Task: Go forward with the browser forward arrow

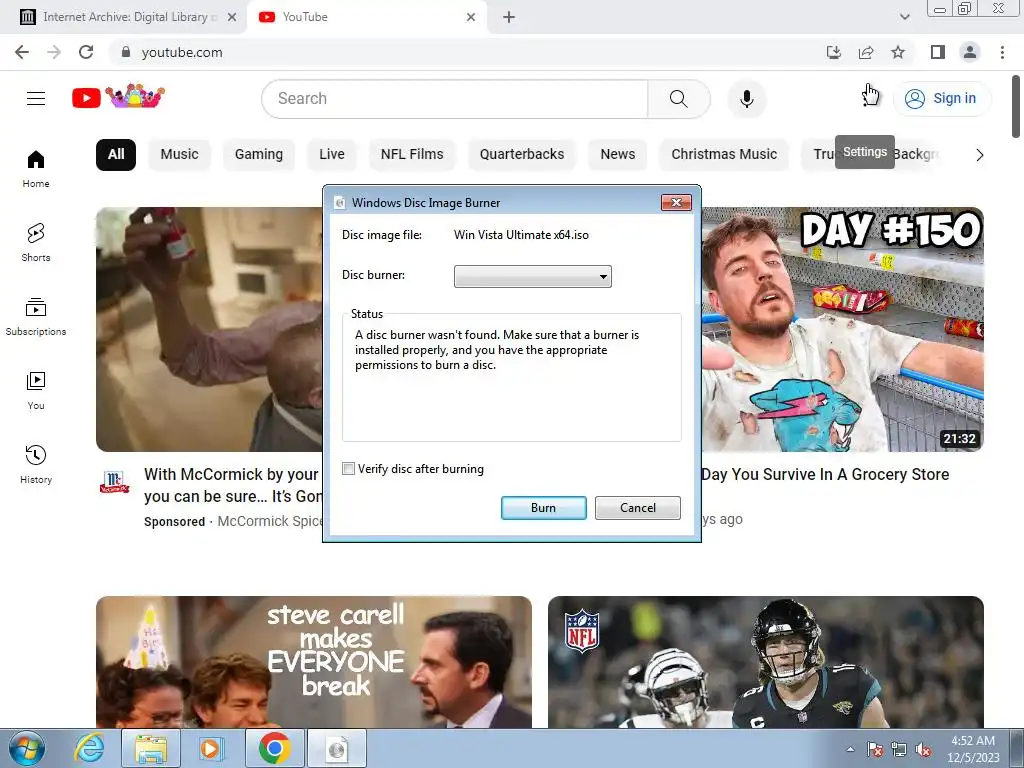Action: [54, 52]
